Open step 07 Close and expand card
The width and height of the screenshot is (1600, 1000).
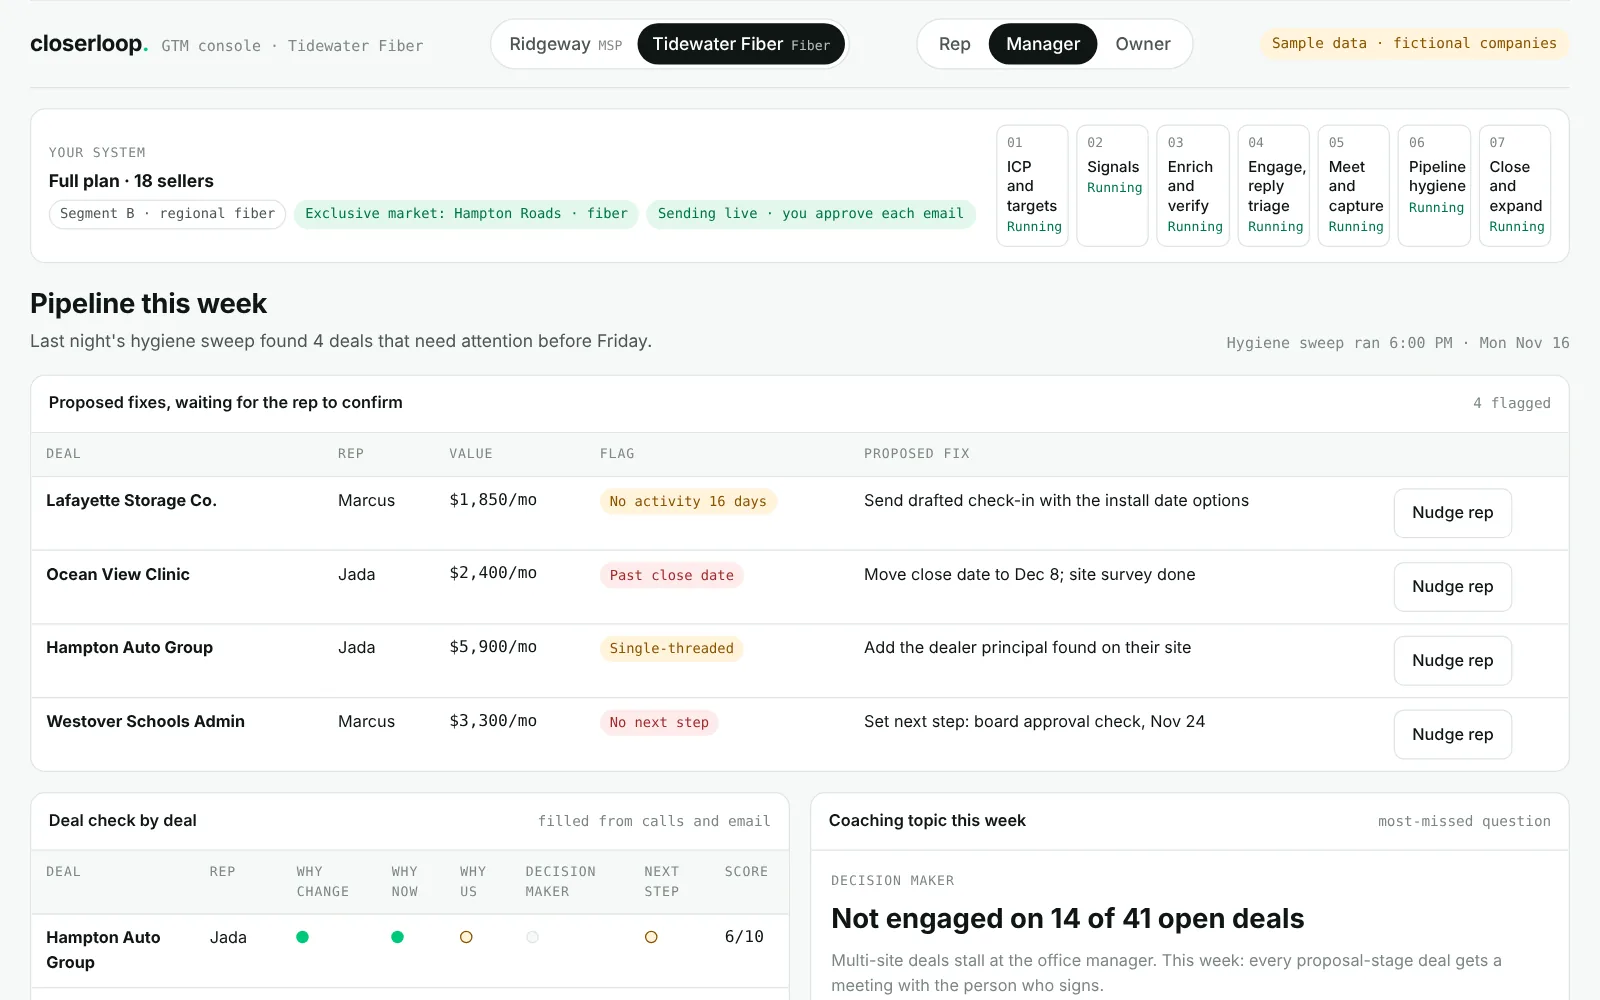[1515, 185]
